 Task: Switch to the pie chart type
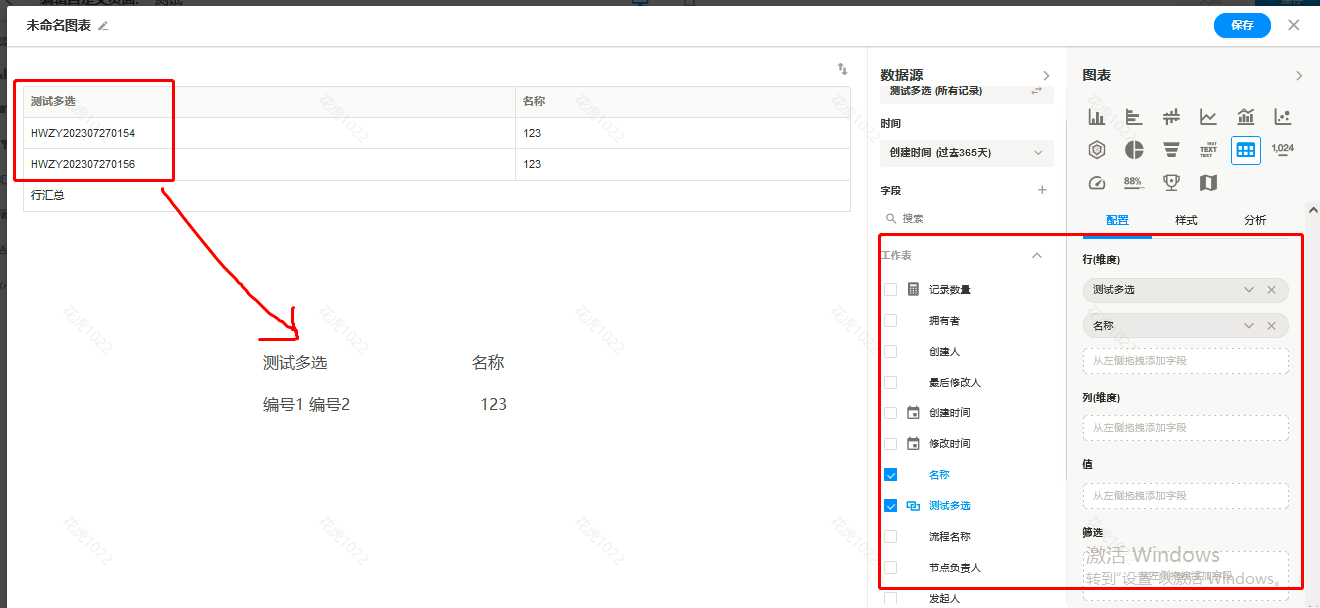click(x=1134, y=149)
